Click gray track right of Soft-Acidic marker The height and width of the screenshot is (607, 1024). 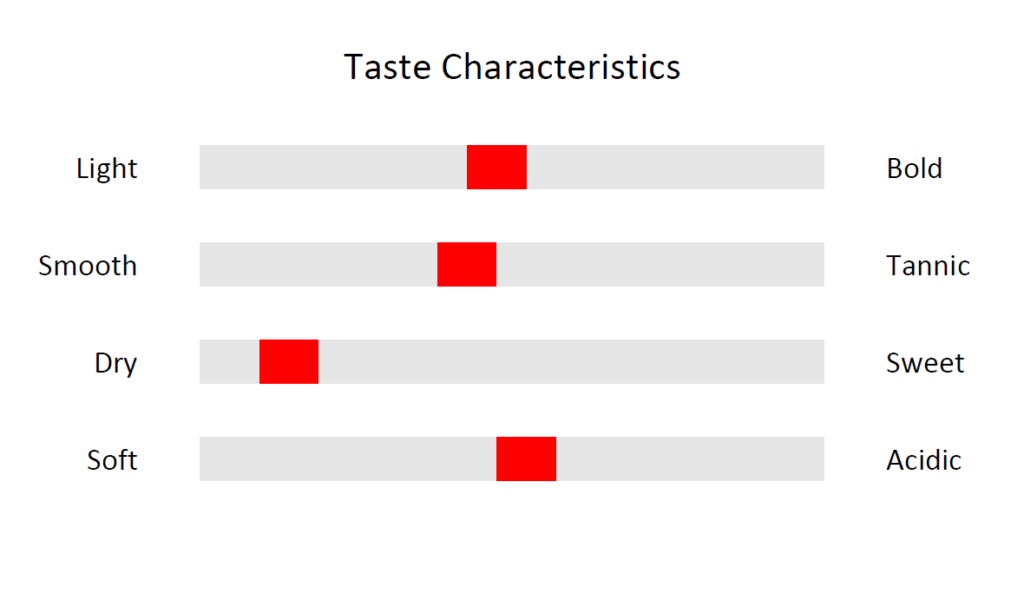pyautogui.click(x=690, y=459)
